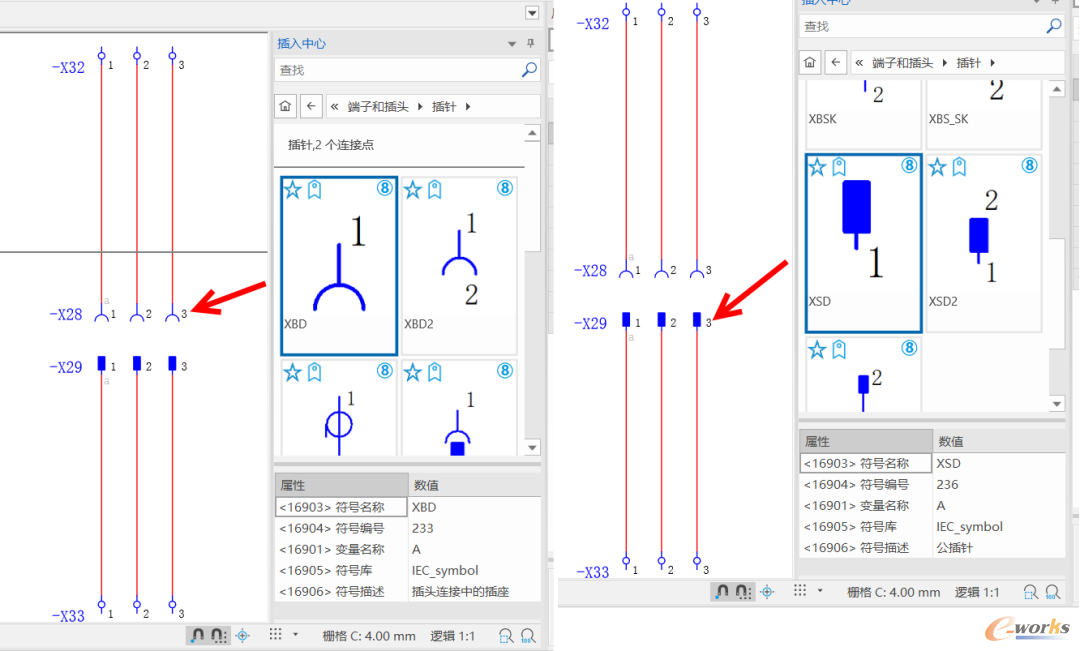The width and height of the screenshot is (1080, 651).
Task: Pin the left Insert Center panel
Action: 530,43
